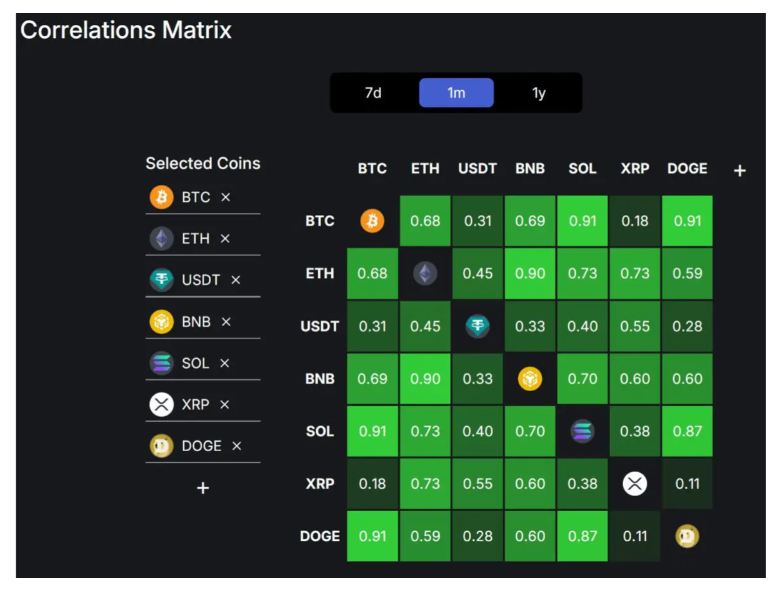Screen dimensions: 781x599
Task: Select the 1m timeframe tab
Action: pyautogui.click(x=456, y=93)
